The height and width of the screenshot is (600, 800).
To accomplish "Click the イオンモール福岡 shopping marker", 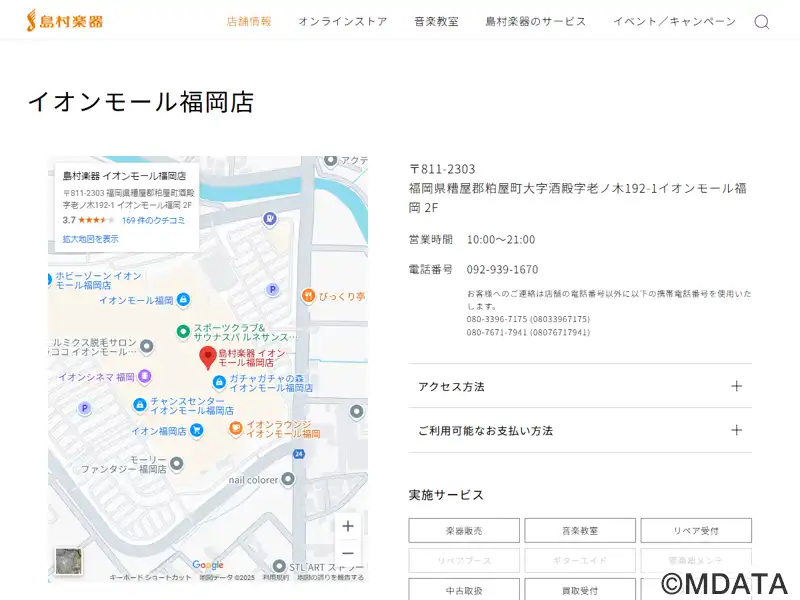I will [x=184, y=300].
